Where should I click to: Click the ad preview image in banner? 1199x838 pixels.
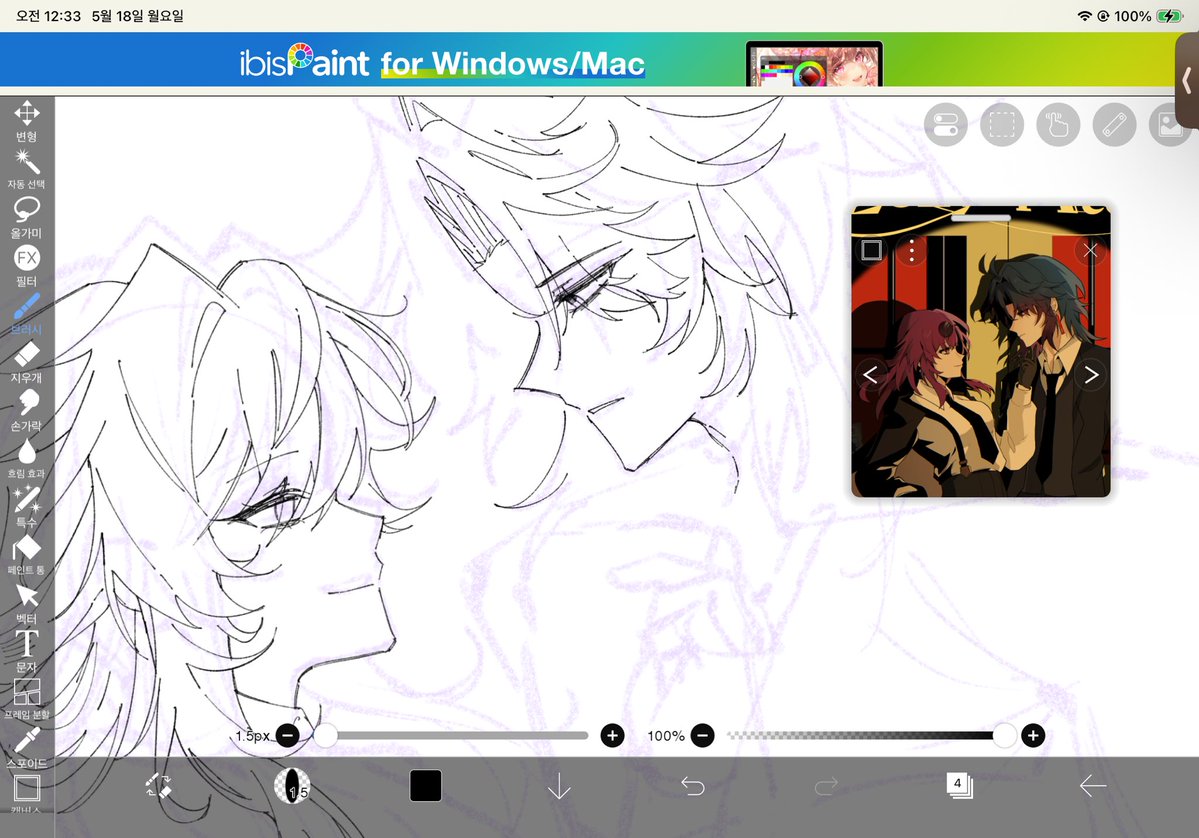click(814, 64)
